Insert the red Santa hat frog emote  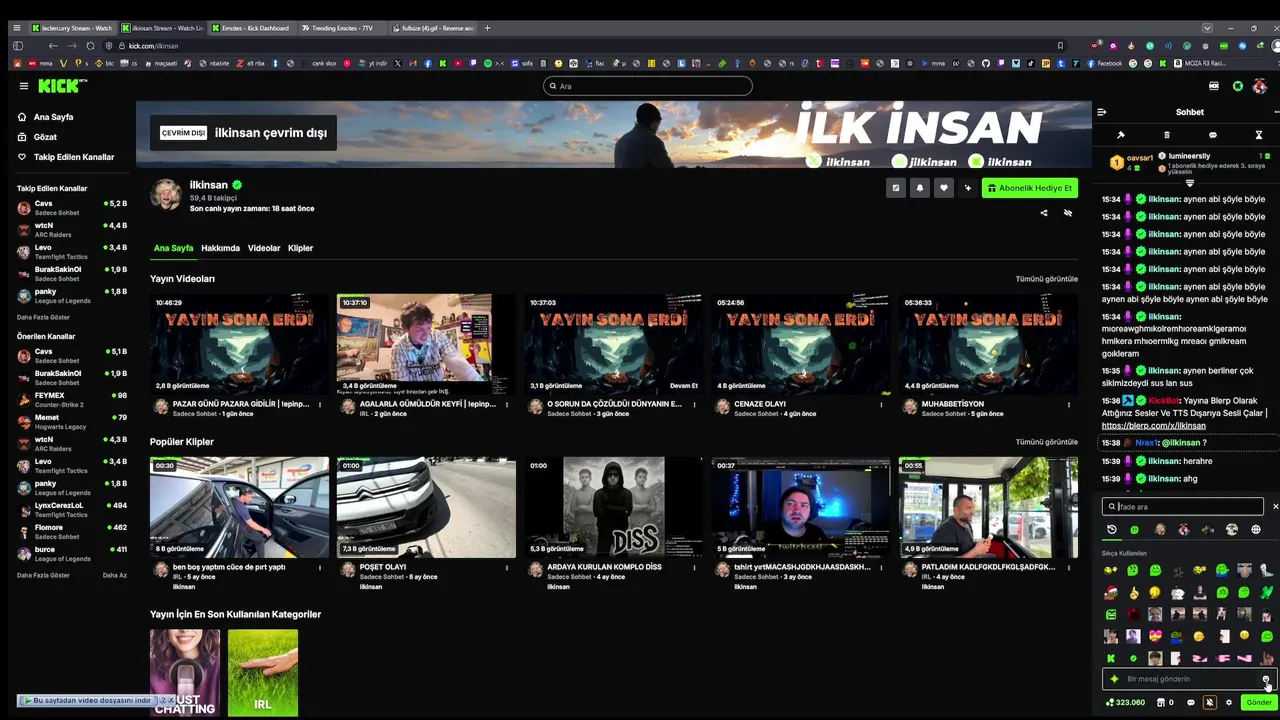point(1111,592)
